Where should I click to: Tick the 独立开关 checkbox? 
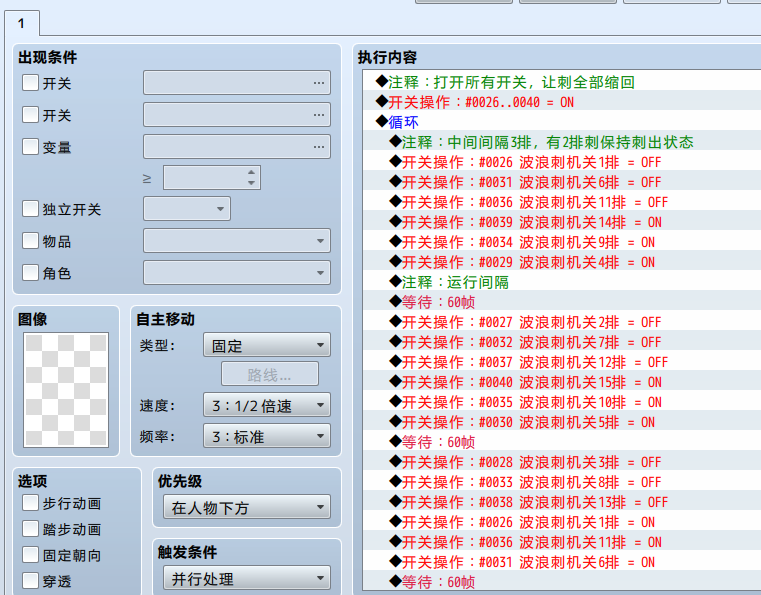tap(30, 209)
